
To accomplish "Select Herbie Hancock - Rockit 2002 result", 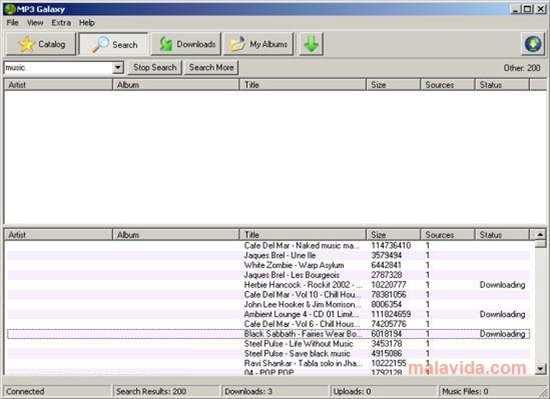I will point(269,285).
